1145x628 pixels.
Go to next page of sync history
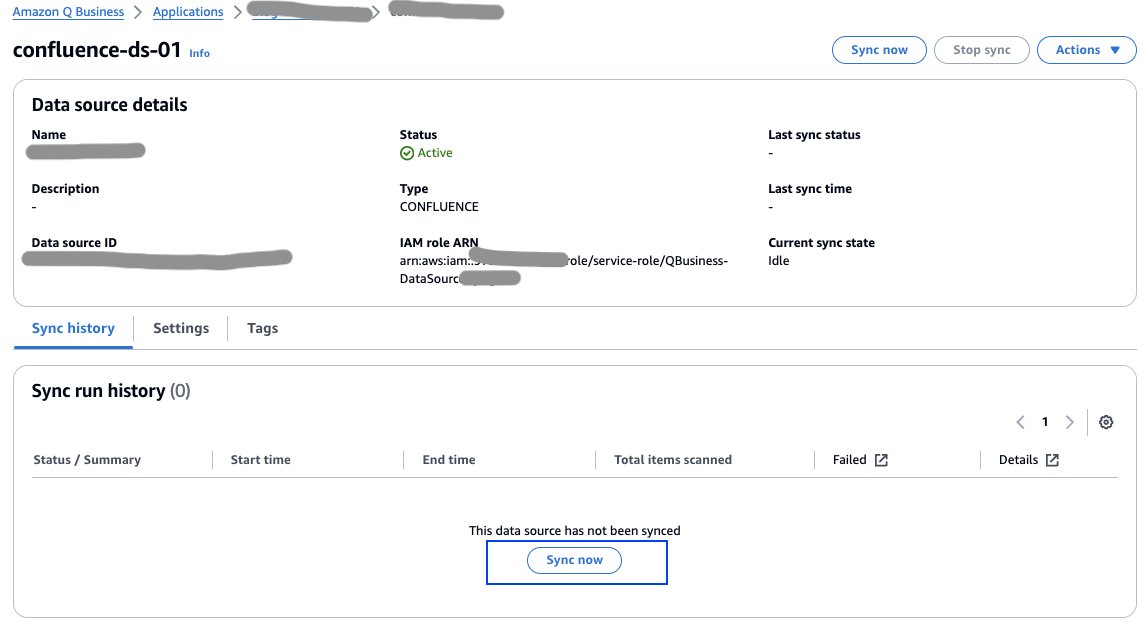click(1070, 422)
